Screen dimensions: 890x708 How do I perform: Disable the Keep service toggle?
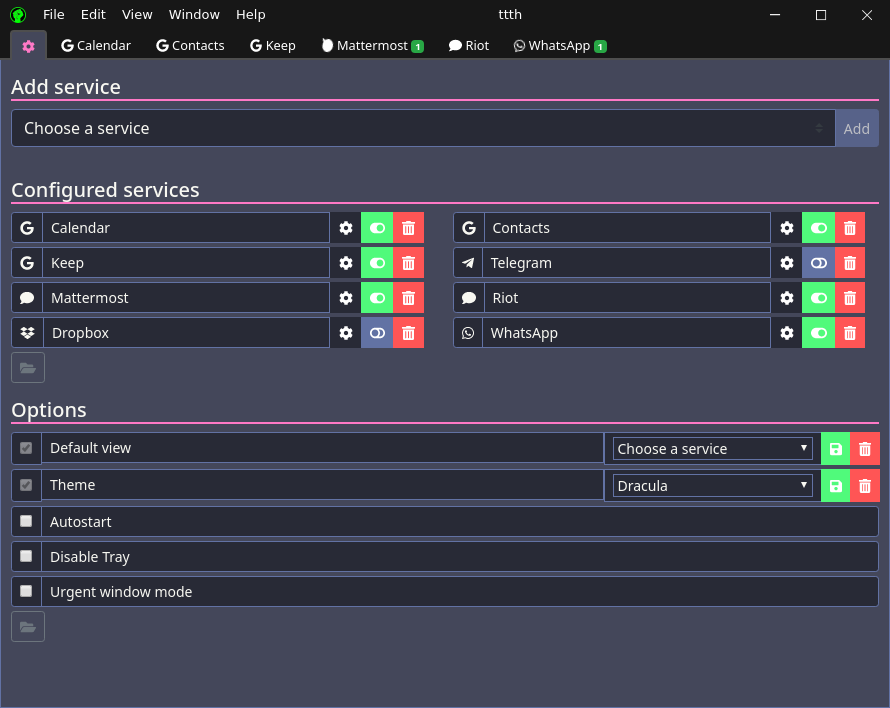point(377,263)
